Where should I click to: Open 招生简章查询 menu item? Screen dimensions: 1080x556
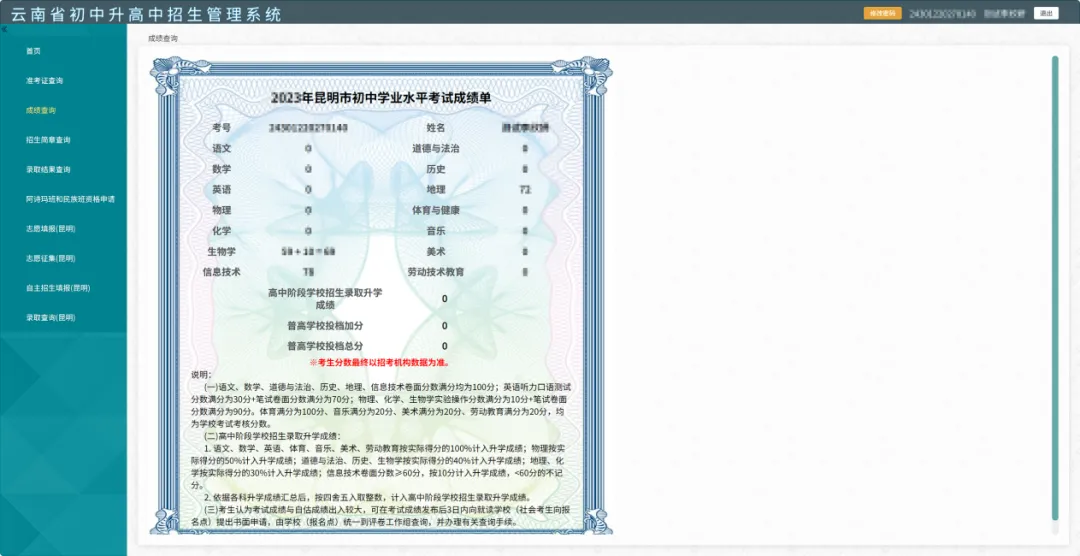click(x=48, y=140)
